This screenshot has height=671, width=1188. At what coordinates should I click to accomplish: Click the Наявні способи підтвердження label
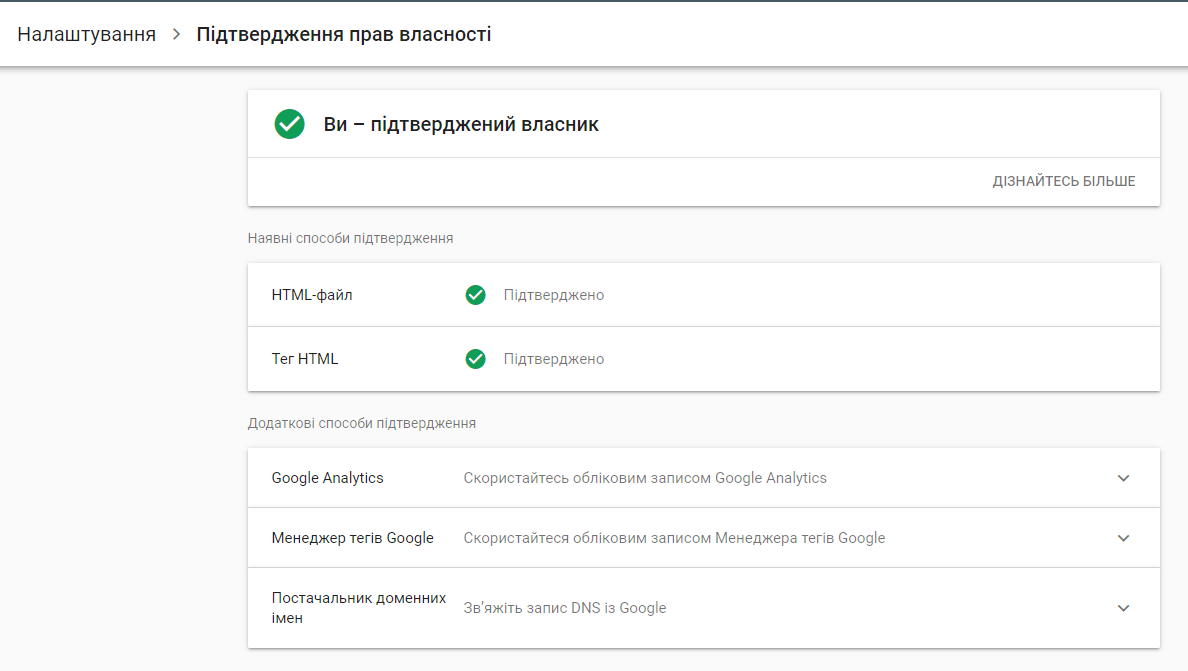click(350, 238)
